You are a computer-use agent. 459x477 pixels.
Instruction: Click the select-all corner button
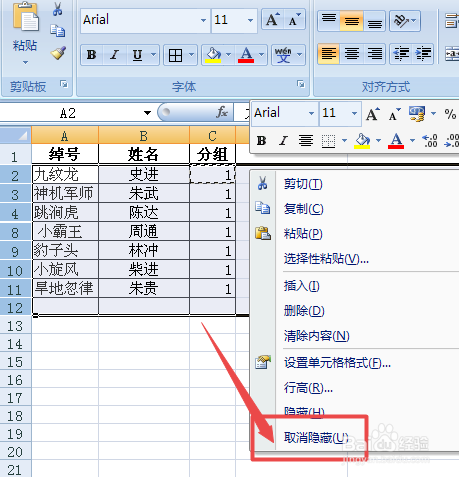tap(16, 135)
